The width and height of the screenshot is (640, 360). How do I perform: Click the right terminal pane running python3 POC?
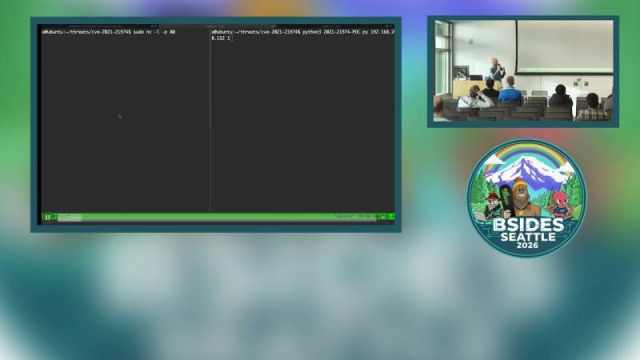(303, 120)
